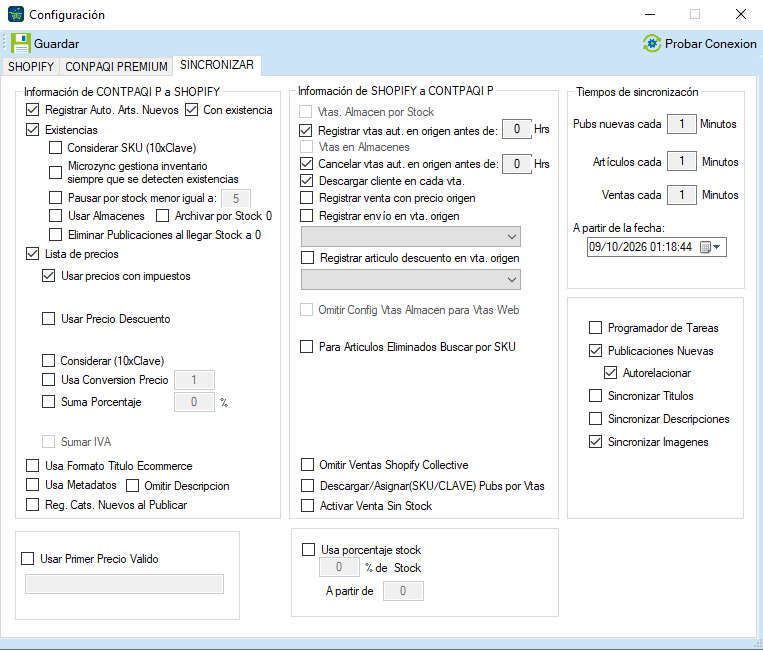Screen dimensions: 763x651
Task: Uncheck Registrar Auto. Arts. Nuevos
Action: [33, 110]
